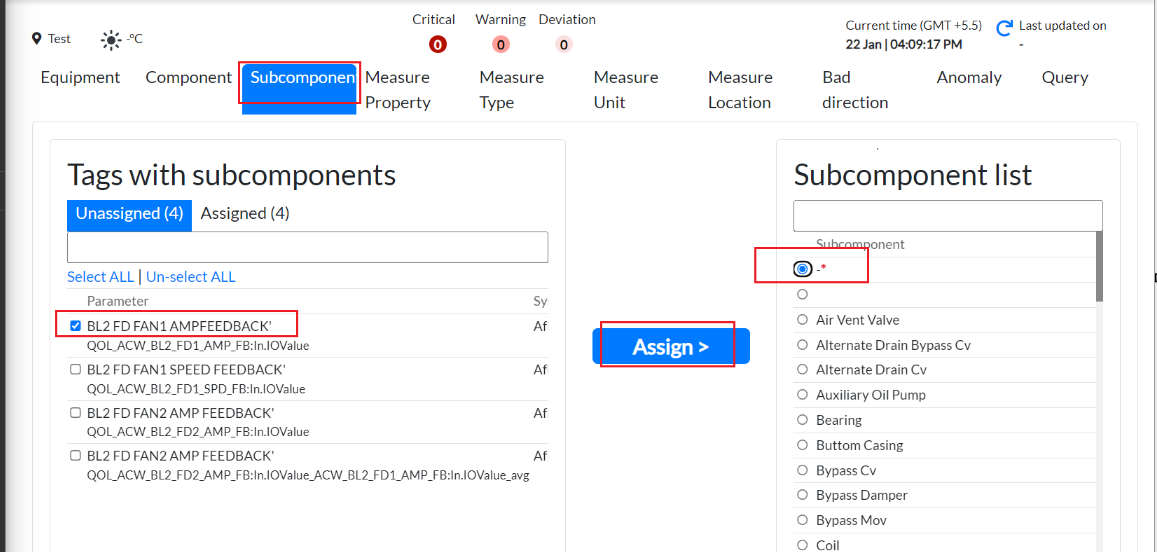Show the Assigned (4) tags tab

245,213
